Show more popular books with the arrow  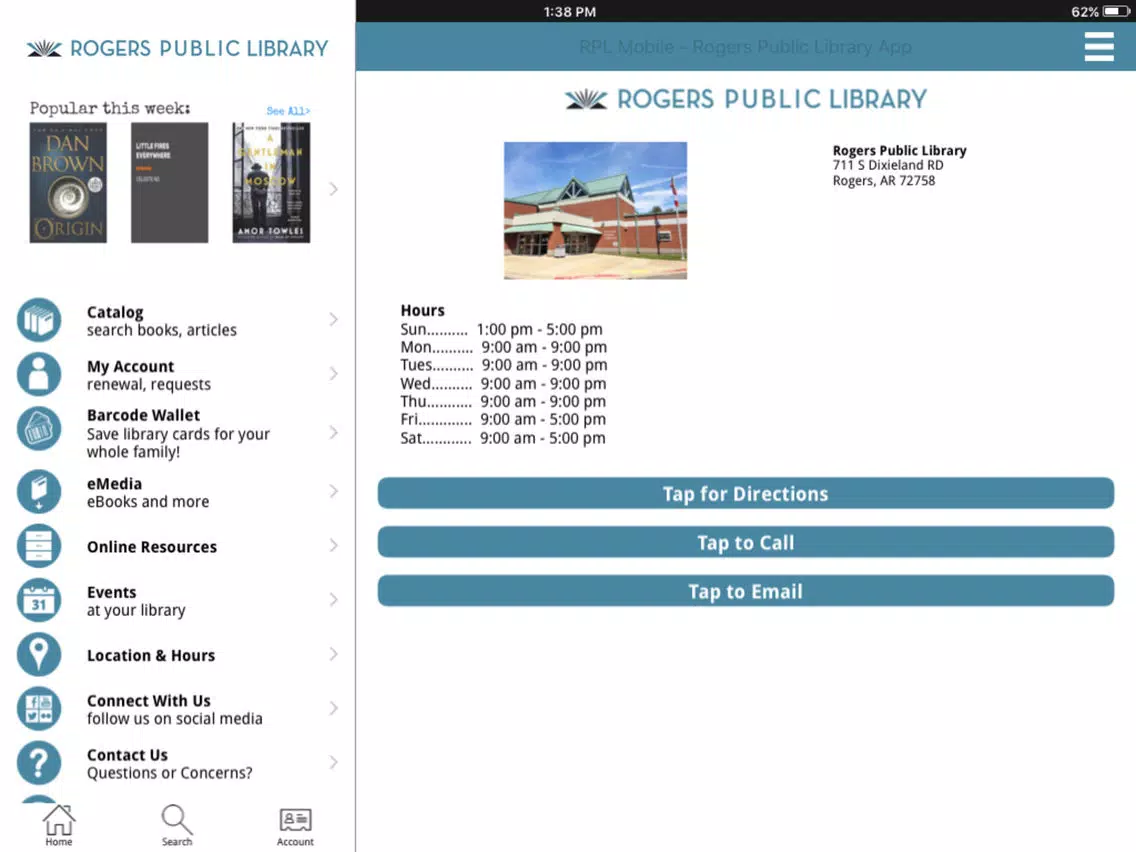tap(333, 189)
